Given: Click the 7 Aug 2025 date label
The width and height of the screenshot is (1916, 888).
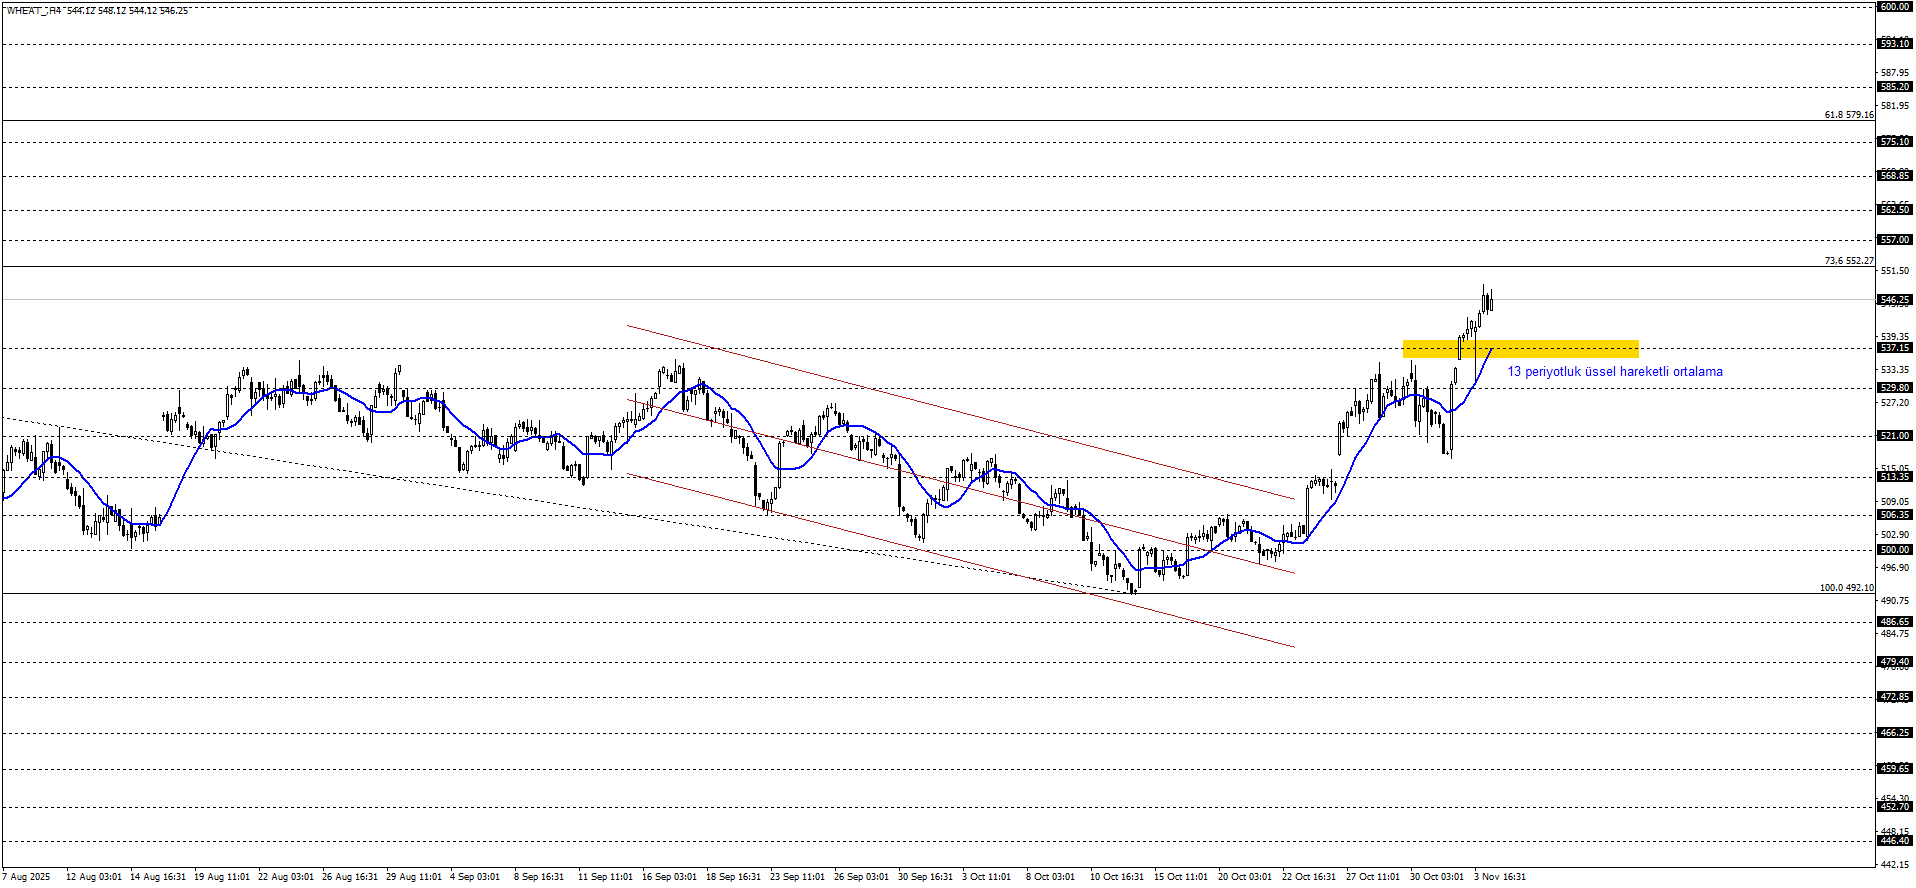Looking at the screenshot, I should 26,877.
